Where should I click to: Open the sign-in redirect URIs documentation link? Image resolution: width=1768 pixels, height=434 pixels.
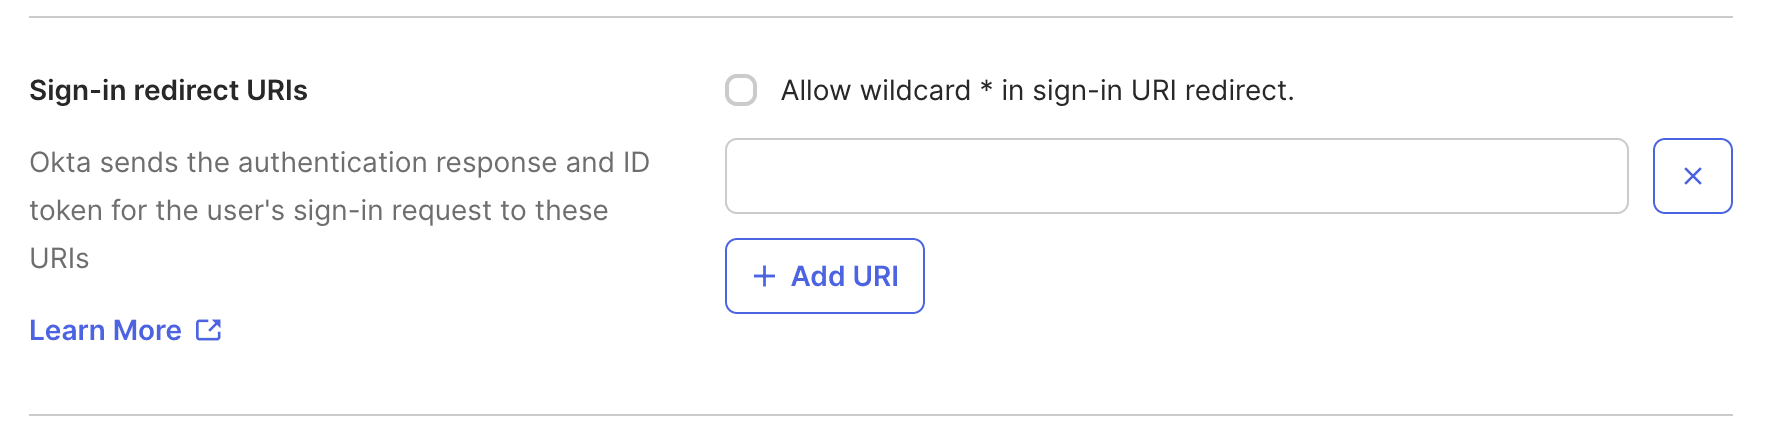click(x=106, y=330)
